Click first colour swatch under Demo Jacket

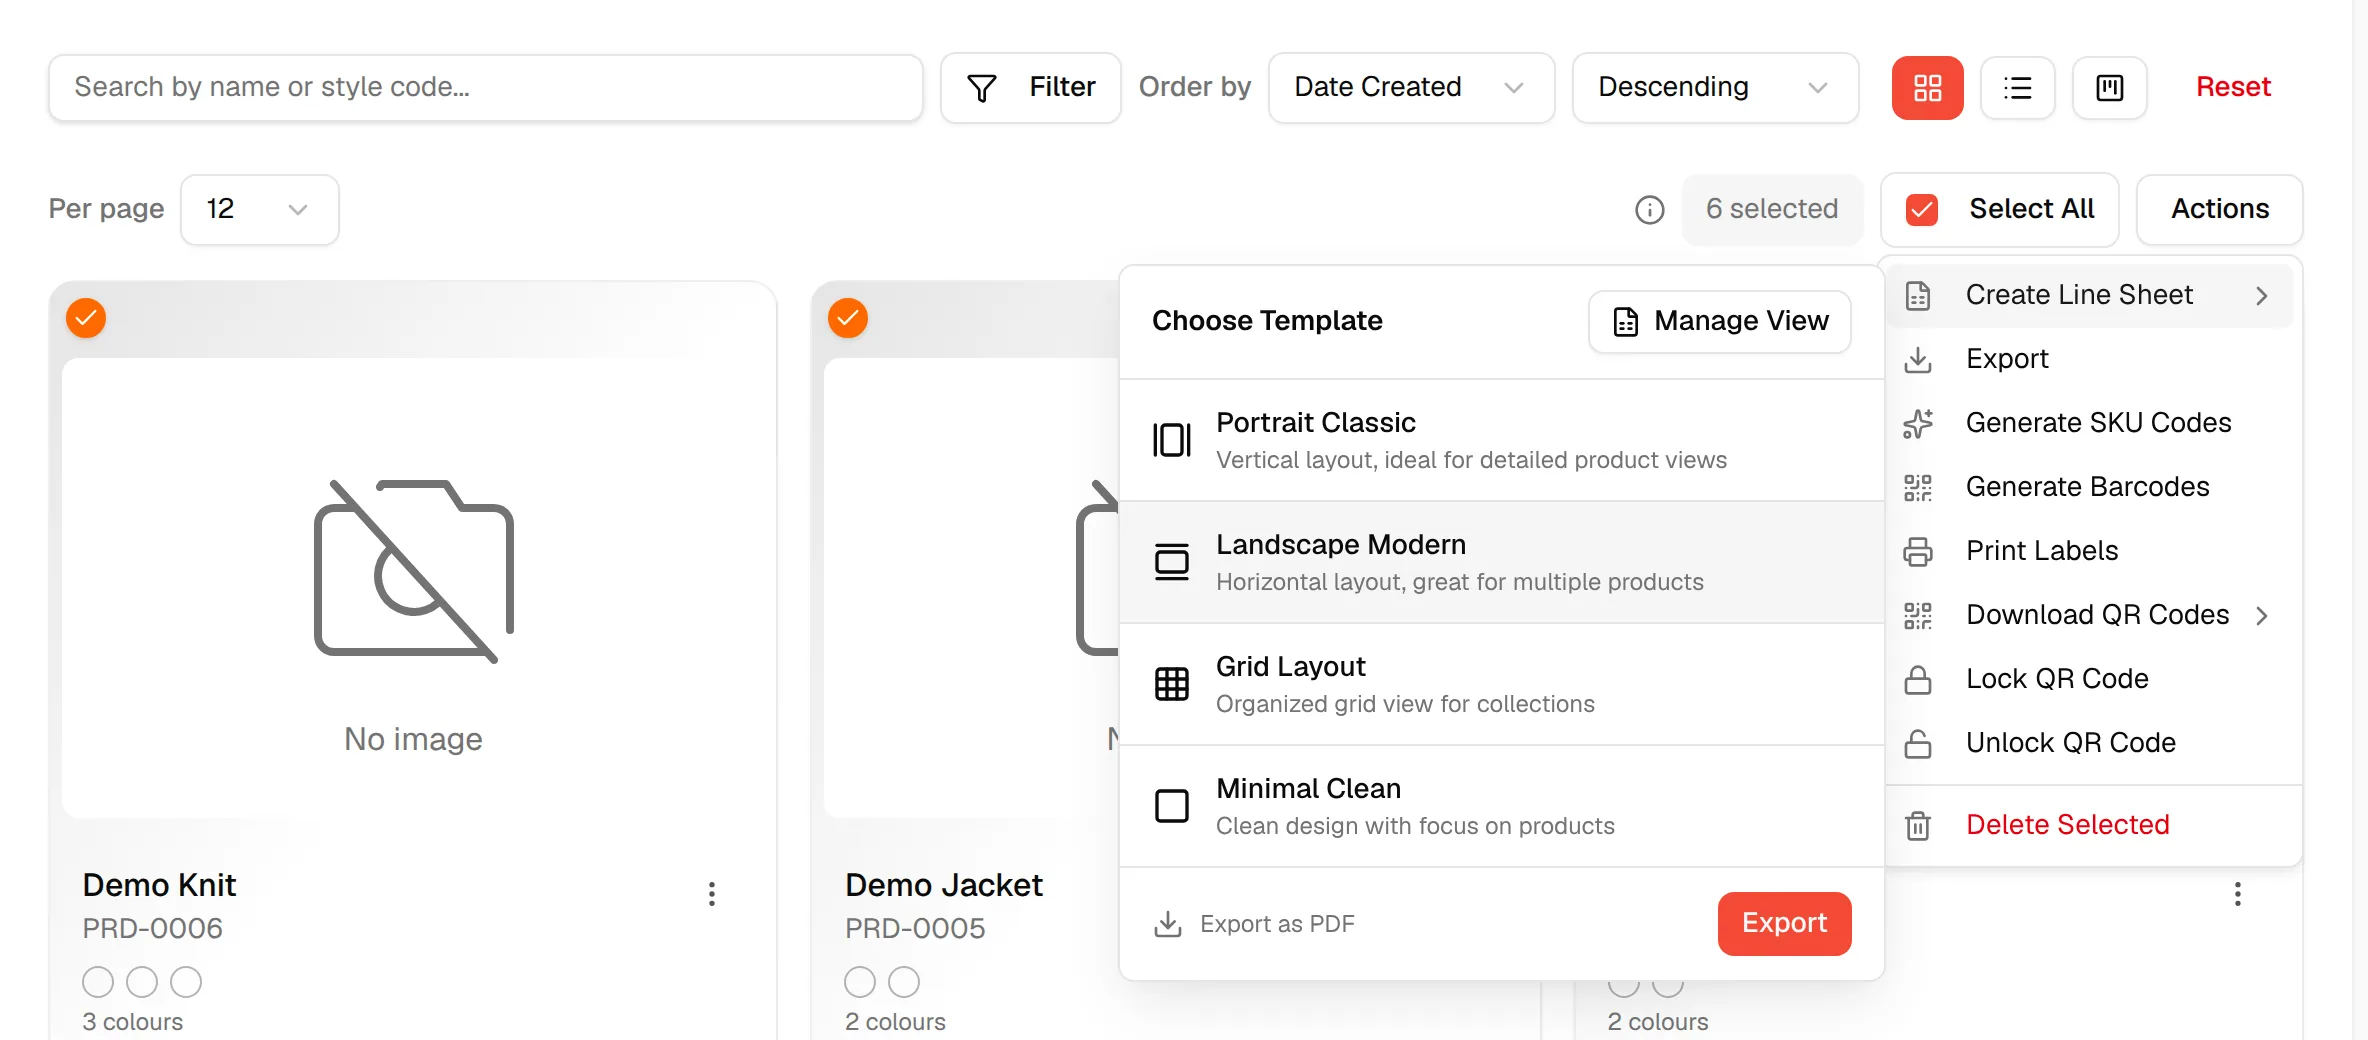point(860,982)
